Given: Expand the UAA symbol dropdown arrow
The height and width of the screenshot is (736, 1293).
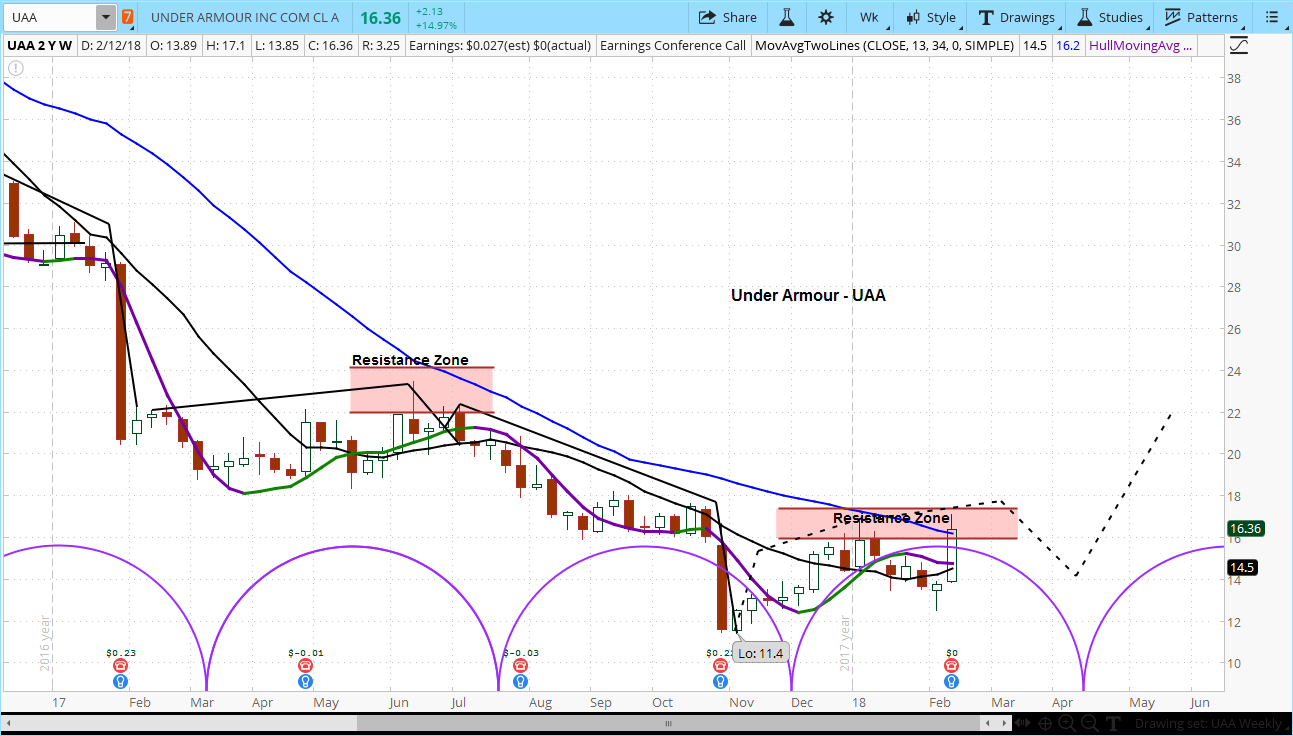Looking at the screenshot, I should pos(105,17).
